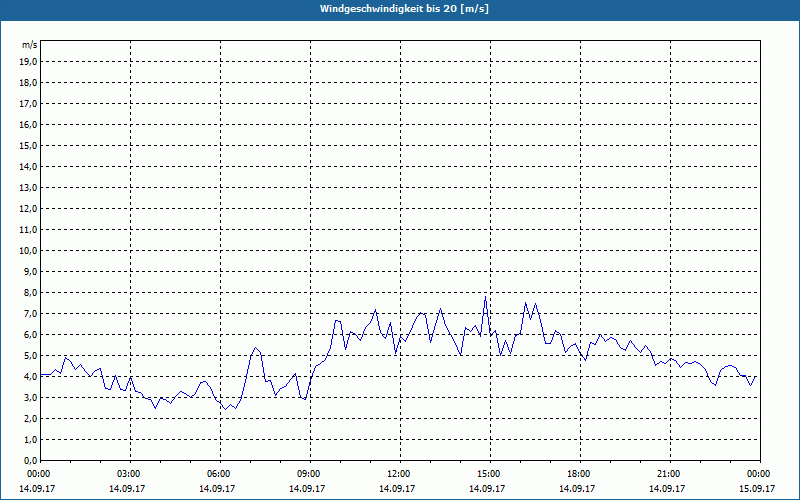Click the 16,0 y-axis value

[x=28, y=124]
